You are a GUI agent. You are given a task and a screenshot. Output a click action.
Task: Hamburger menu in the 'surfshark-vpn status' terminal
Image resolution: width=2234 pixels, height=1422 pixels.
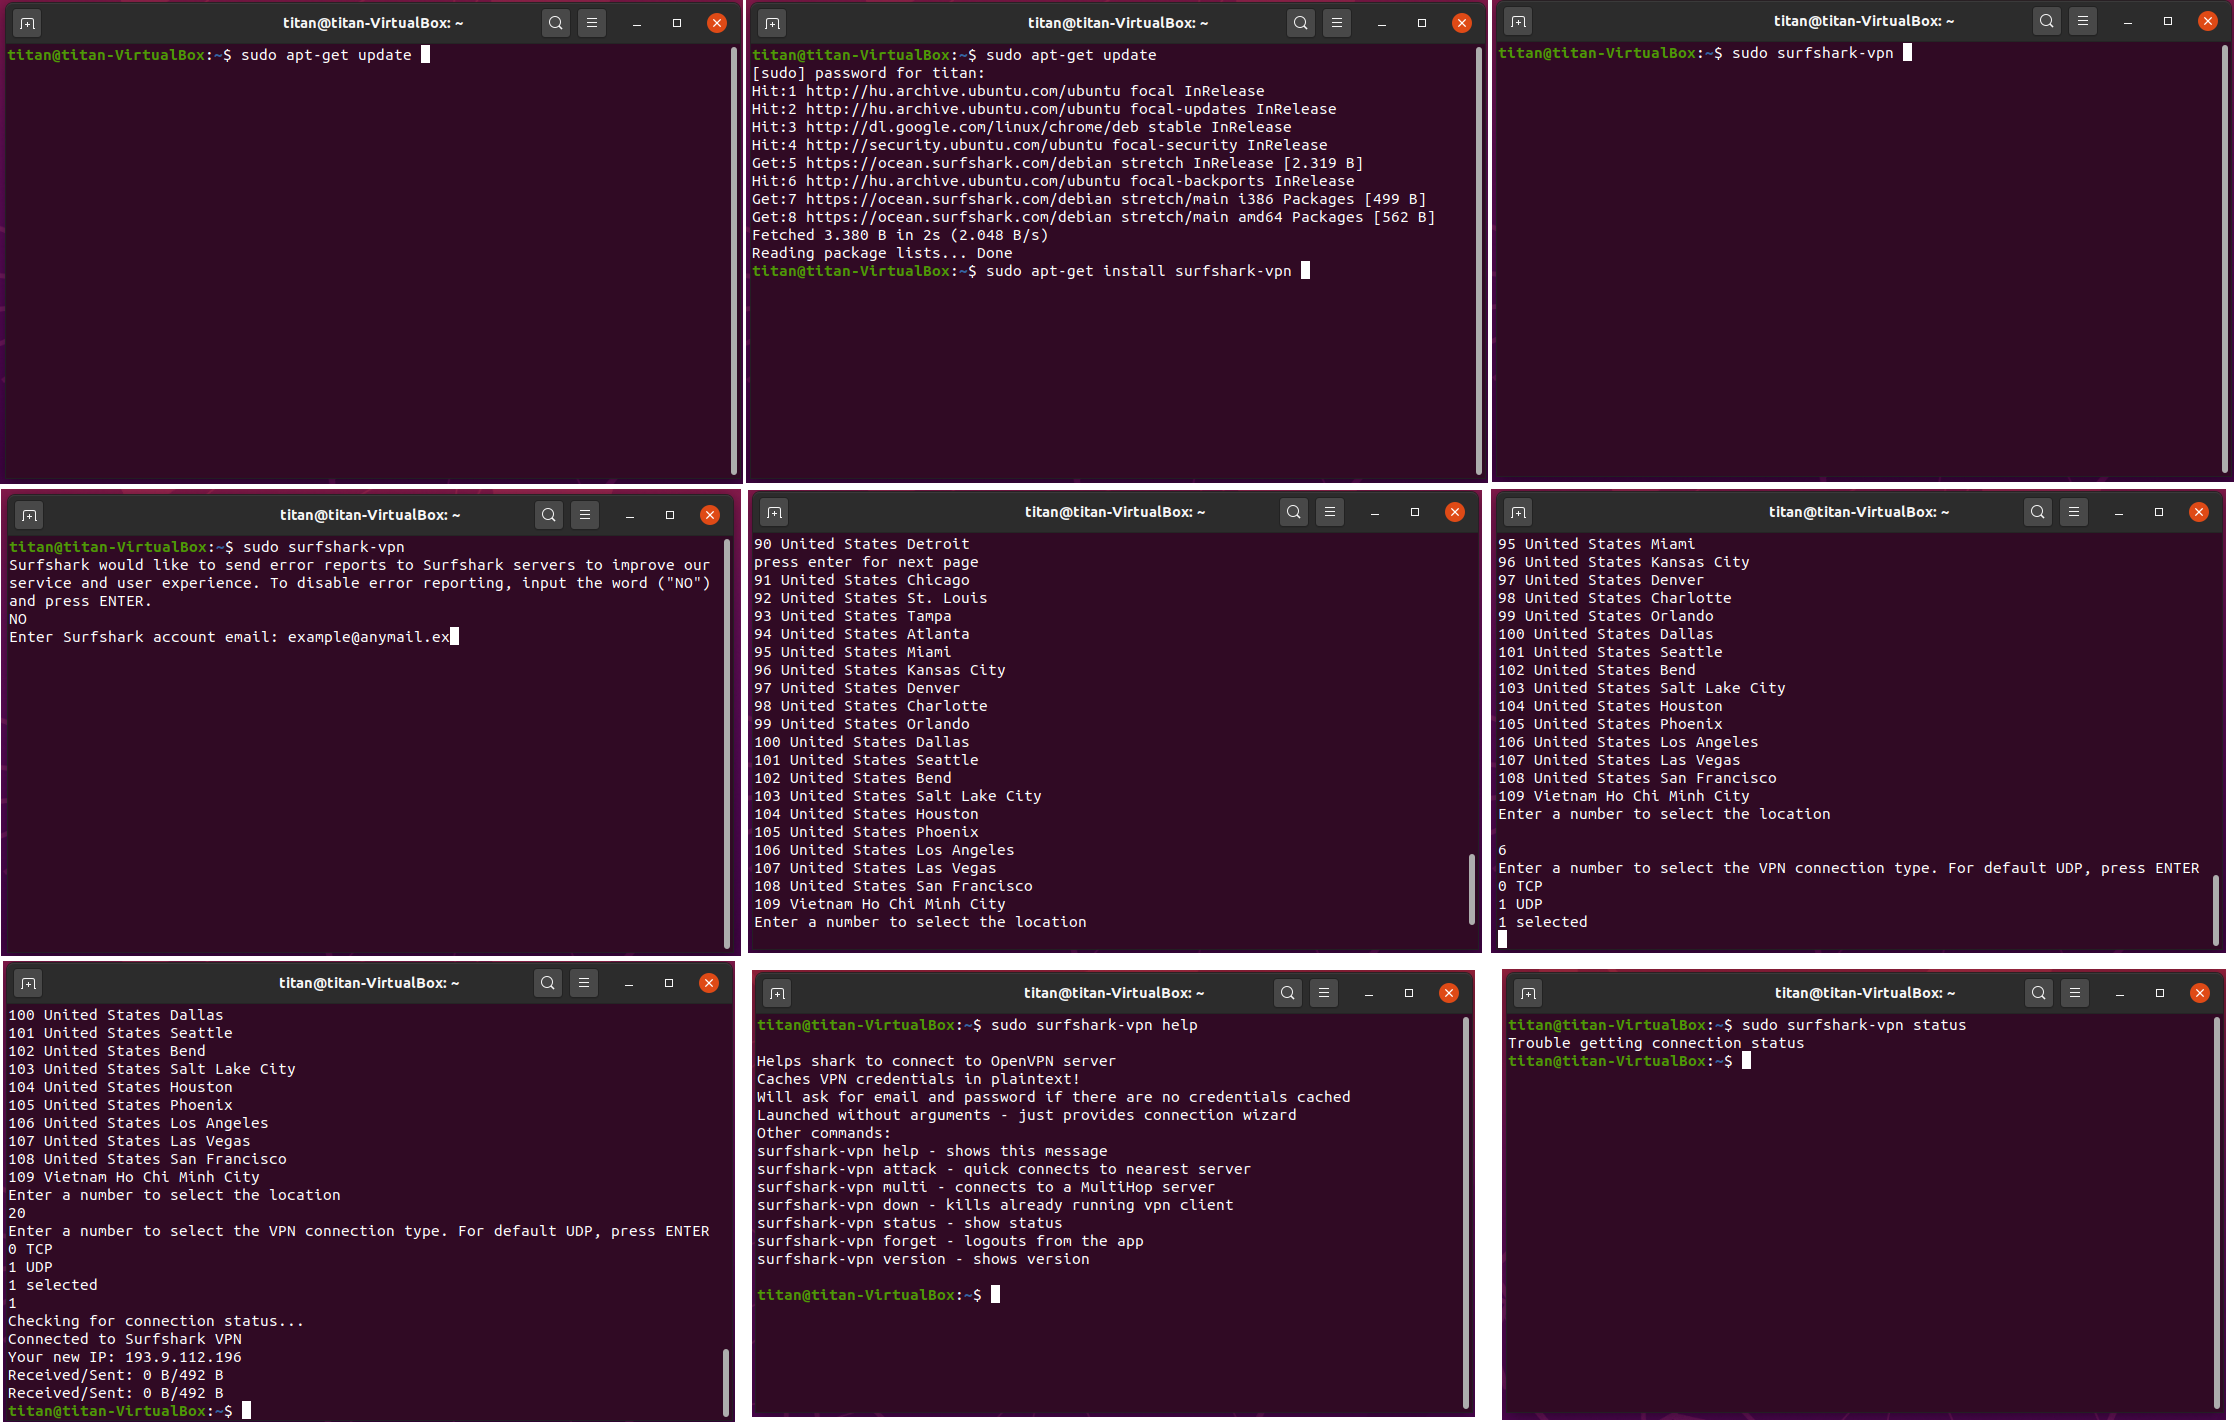2075,993
